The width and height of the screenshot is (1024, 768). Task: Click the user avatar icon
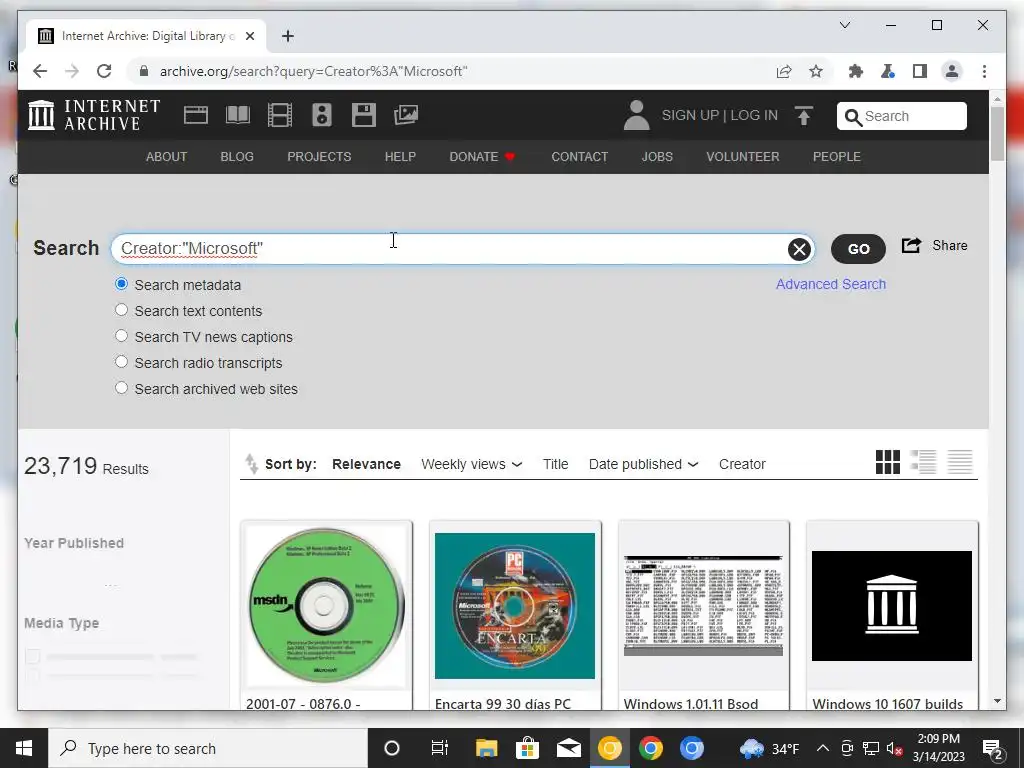pyautogui.click(x=636, y=115)
